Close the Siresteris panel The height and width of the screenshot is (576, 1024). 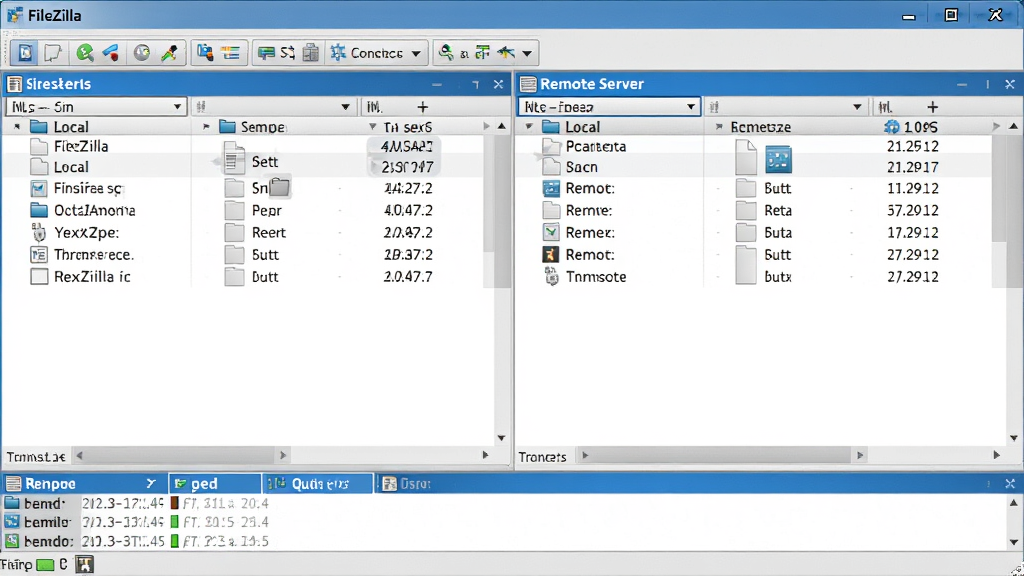(x=498, y=84)
